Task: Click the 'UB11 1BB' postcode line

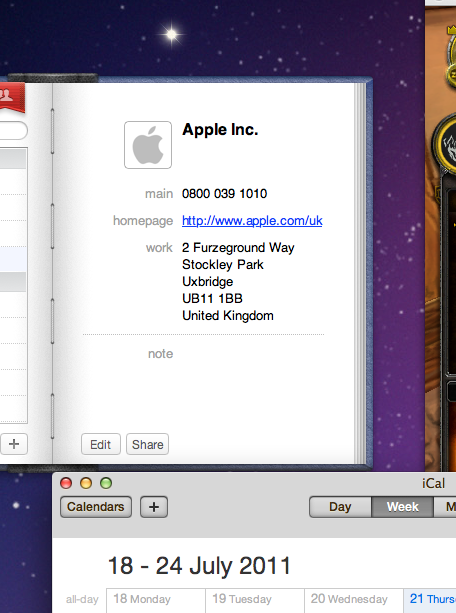Action: tap(212, 299)
